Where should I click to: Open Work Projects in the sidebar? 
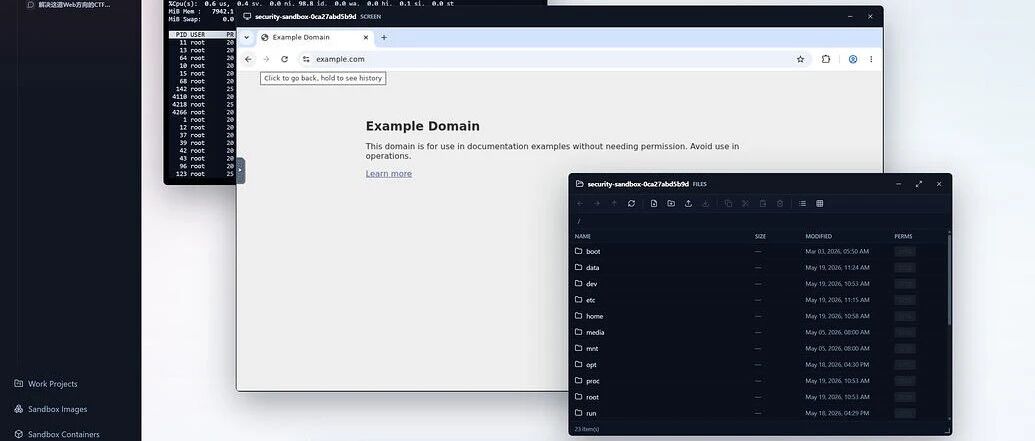(x=46, y=384)
